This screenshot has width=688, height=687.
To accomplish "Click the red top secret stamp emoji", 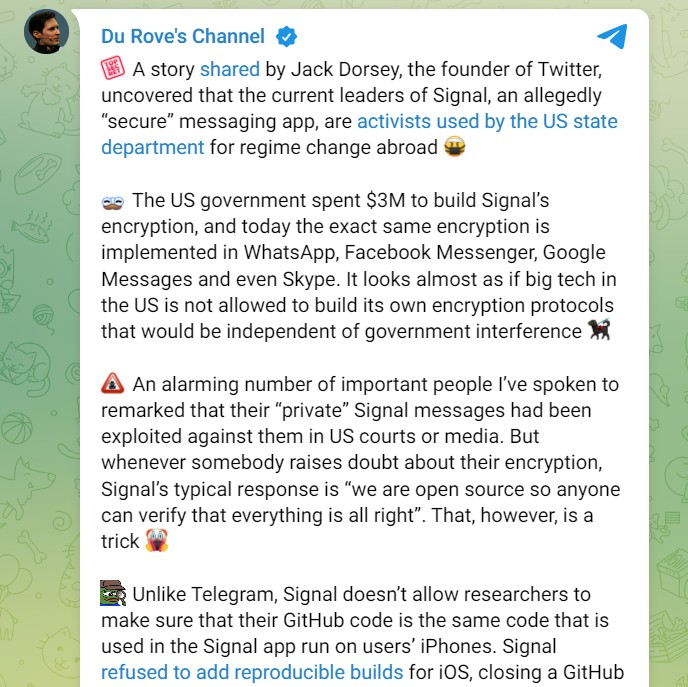I will tap(113, 69).
